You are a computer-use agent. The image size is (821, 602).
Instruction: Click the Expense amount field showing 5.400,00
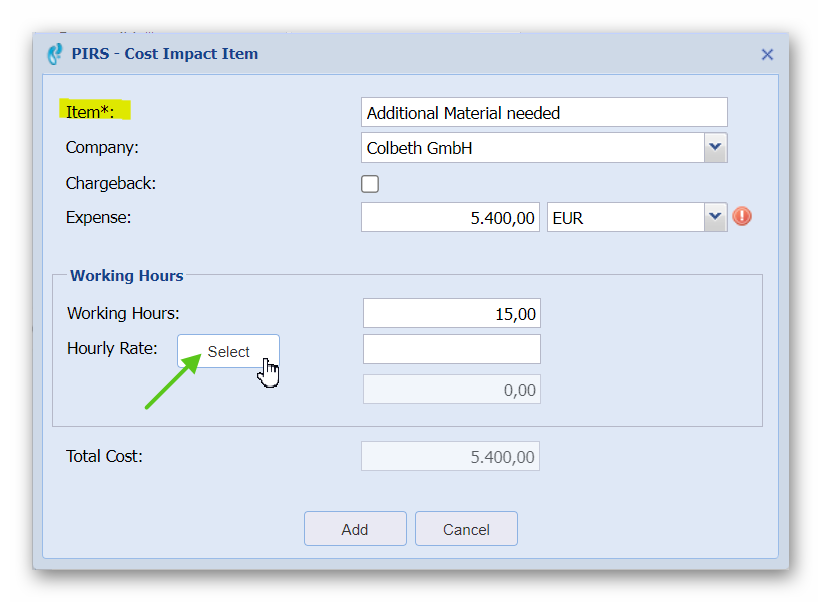click(451, 217)
